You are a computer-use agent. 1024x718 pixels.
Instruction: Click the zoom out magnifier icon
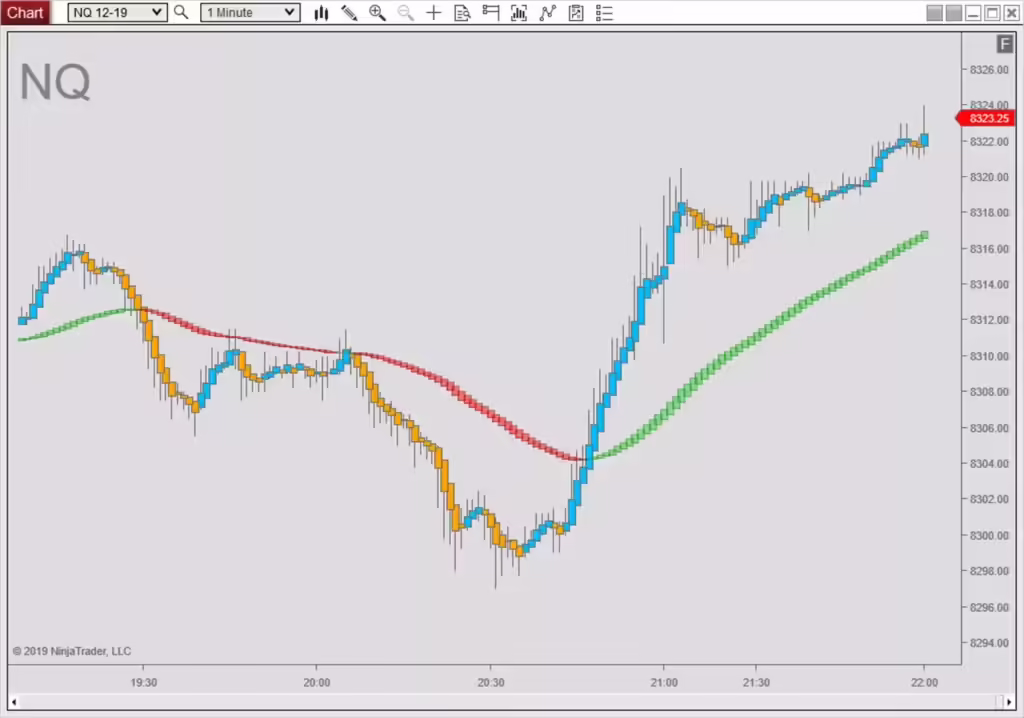(405, 13)
